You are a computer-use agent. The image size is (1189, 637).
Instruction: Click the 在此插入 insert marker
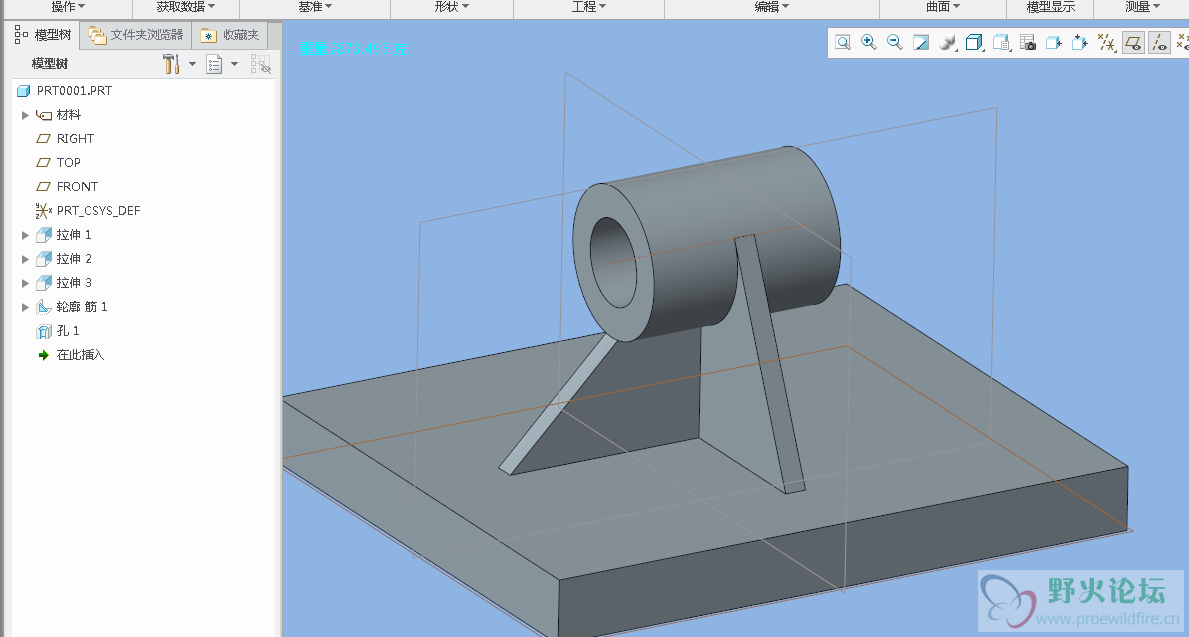[x=71, y=355]
